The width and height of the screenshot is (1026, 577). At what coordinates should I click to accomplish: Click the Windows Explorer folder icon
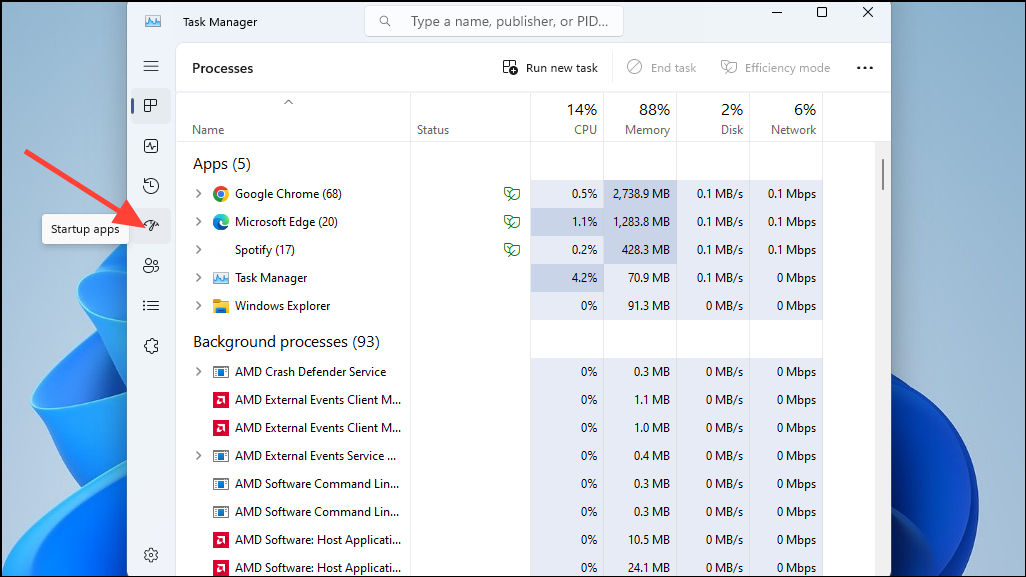(221, 306)
